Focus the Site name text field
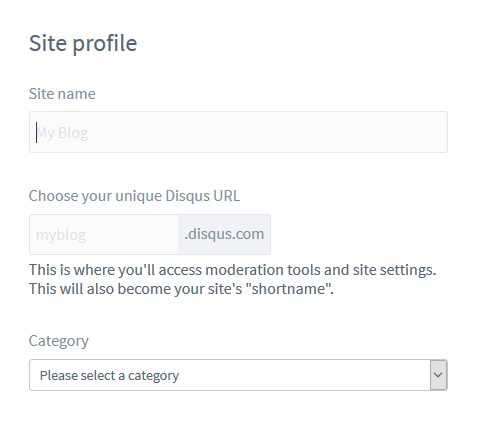 pos(238,132)
